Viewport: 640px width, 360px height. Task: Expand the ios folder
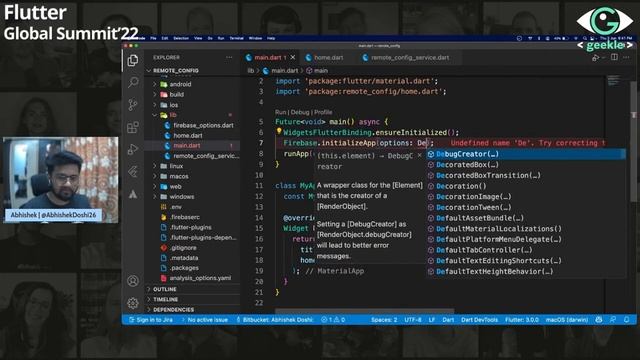pos(155,105)
